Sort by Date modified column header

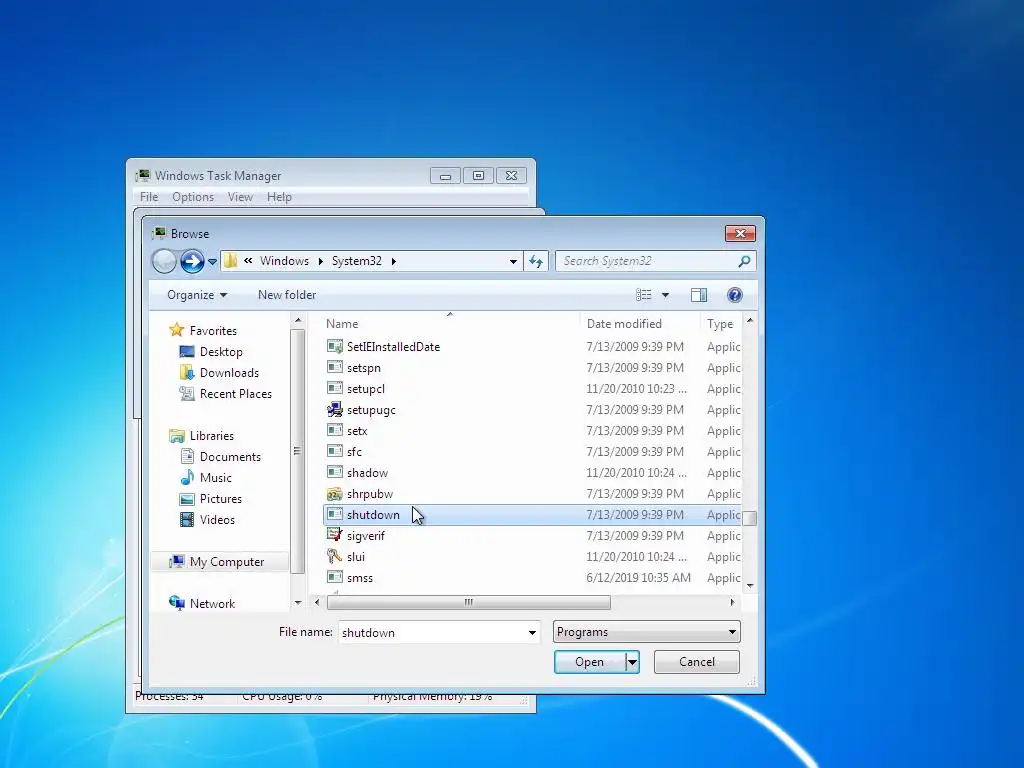(639, 324)
